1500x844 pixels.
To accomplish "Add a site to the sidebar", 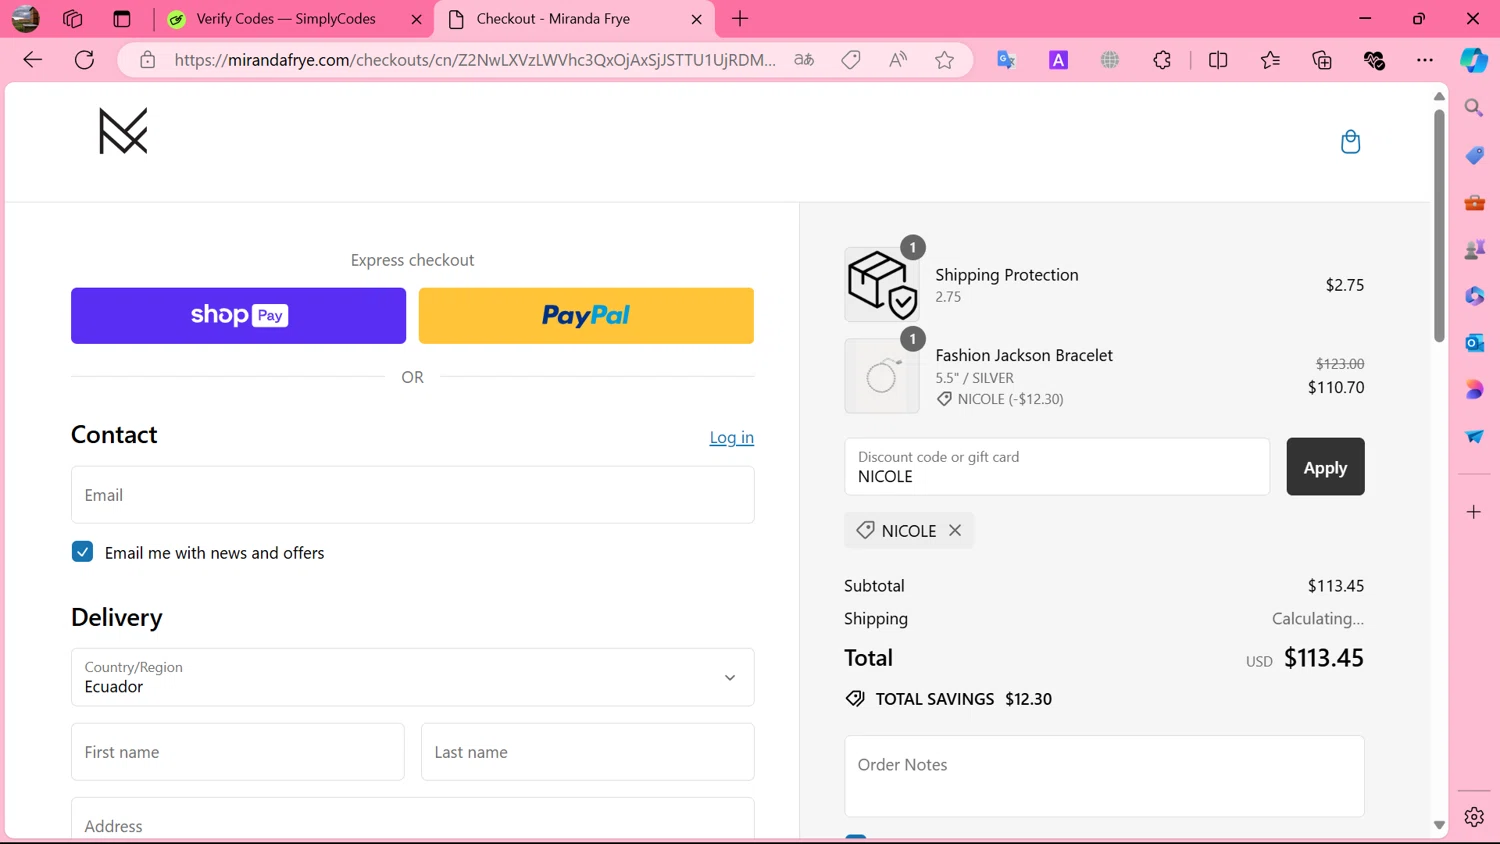I will pos(1474,512).
